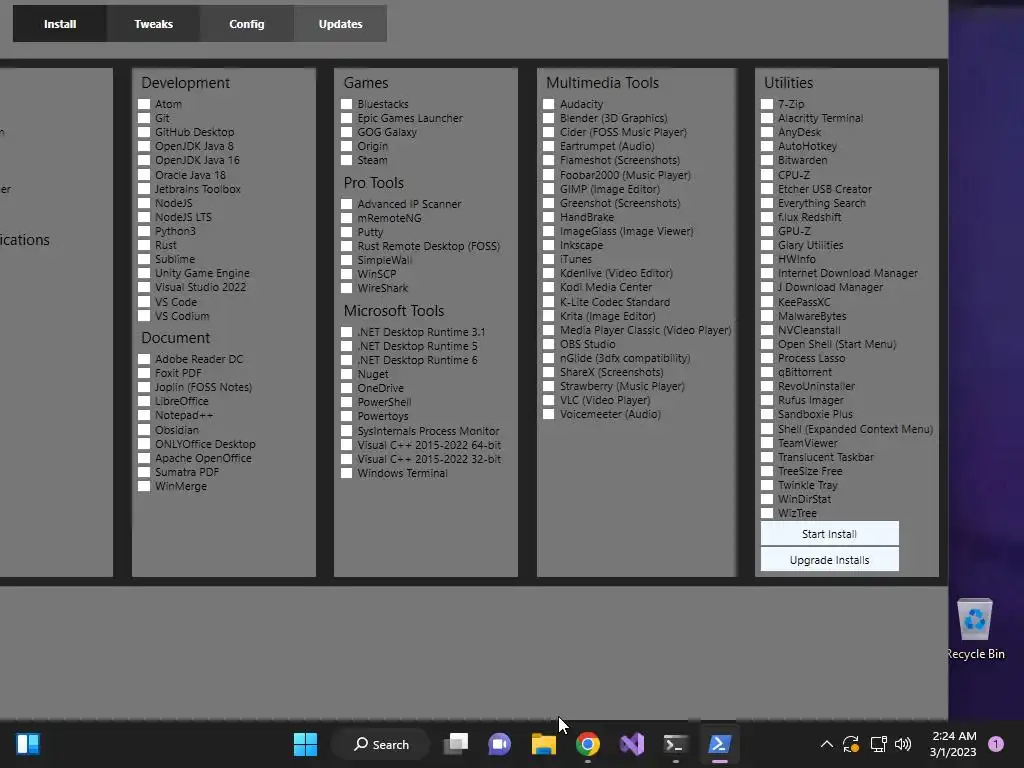Select the Notepad++ checkbox
This screenshot has height=768, width=1024.
pos(144,415)
